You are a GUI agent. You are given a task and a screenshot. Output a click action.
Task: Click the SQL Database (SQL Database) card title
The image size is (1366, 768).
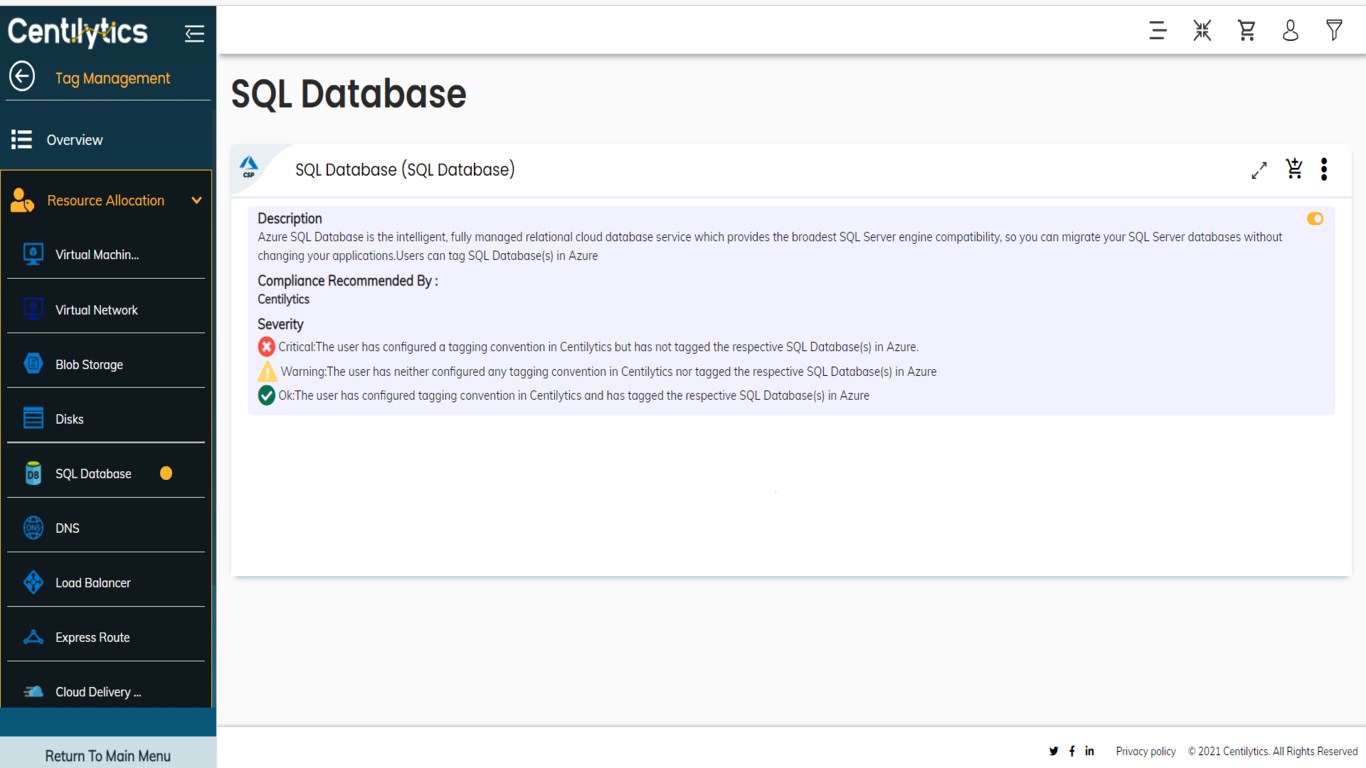pyautogui.click(x=405, y=170)
